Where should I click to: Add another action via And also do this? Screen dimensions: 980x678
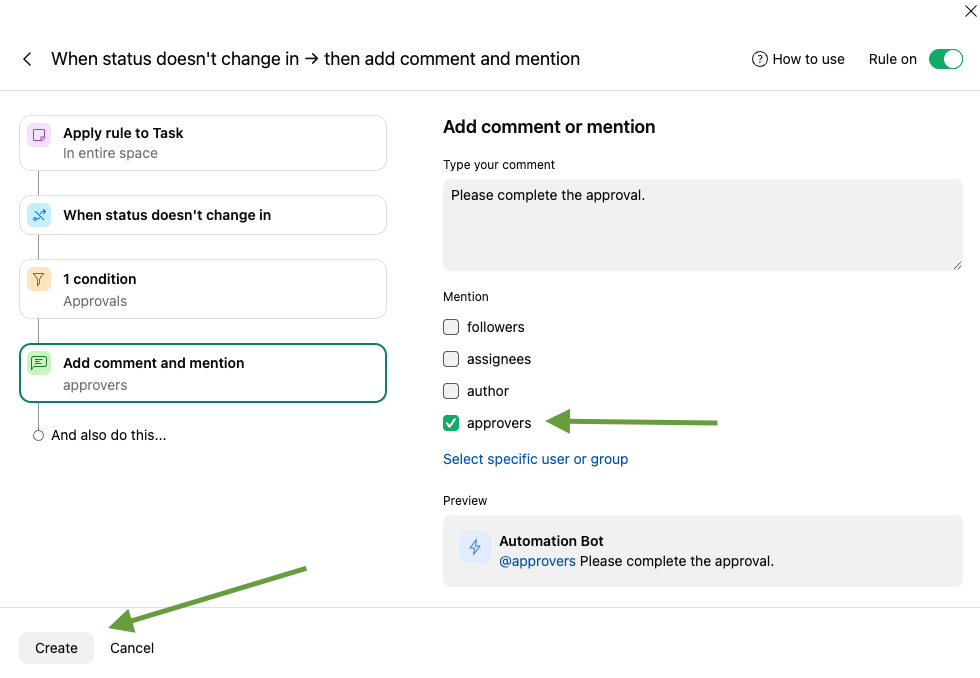click(x=108, y=435)
